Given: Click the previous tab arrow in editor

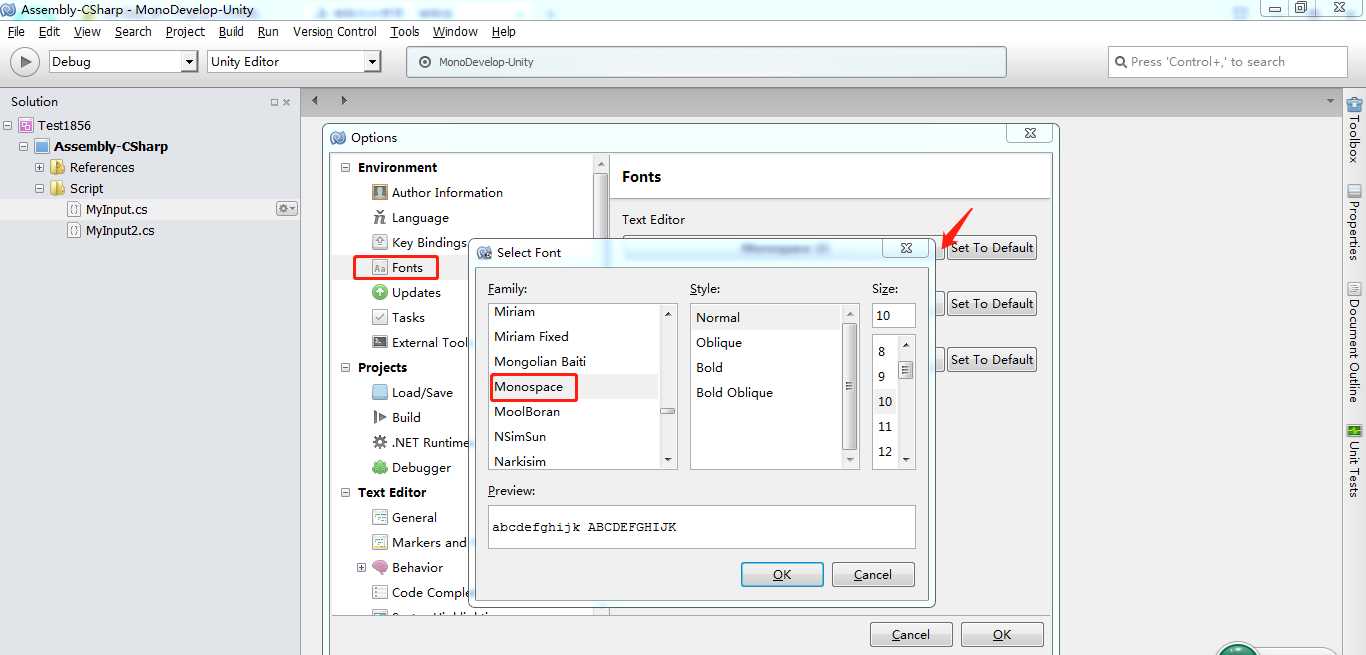Looking at the screenshot, I should coord(315,100).
